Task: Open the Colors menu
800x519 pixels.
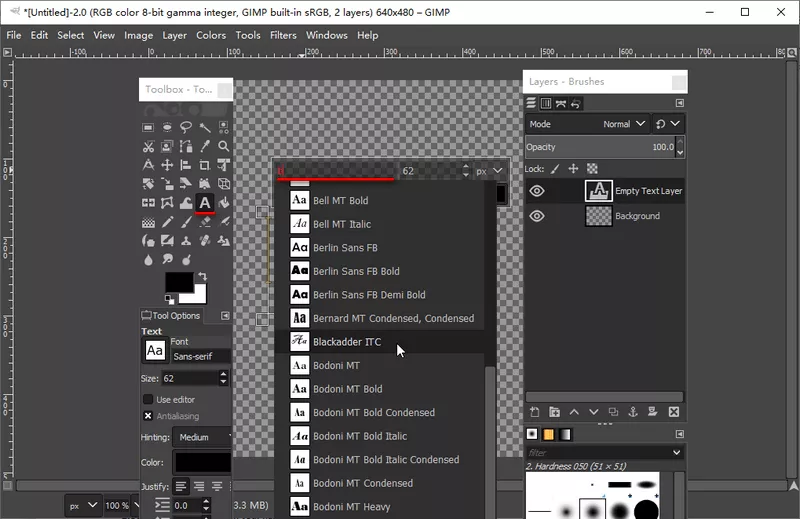Action: (210, 35)
